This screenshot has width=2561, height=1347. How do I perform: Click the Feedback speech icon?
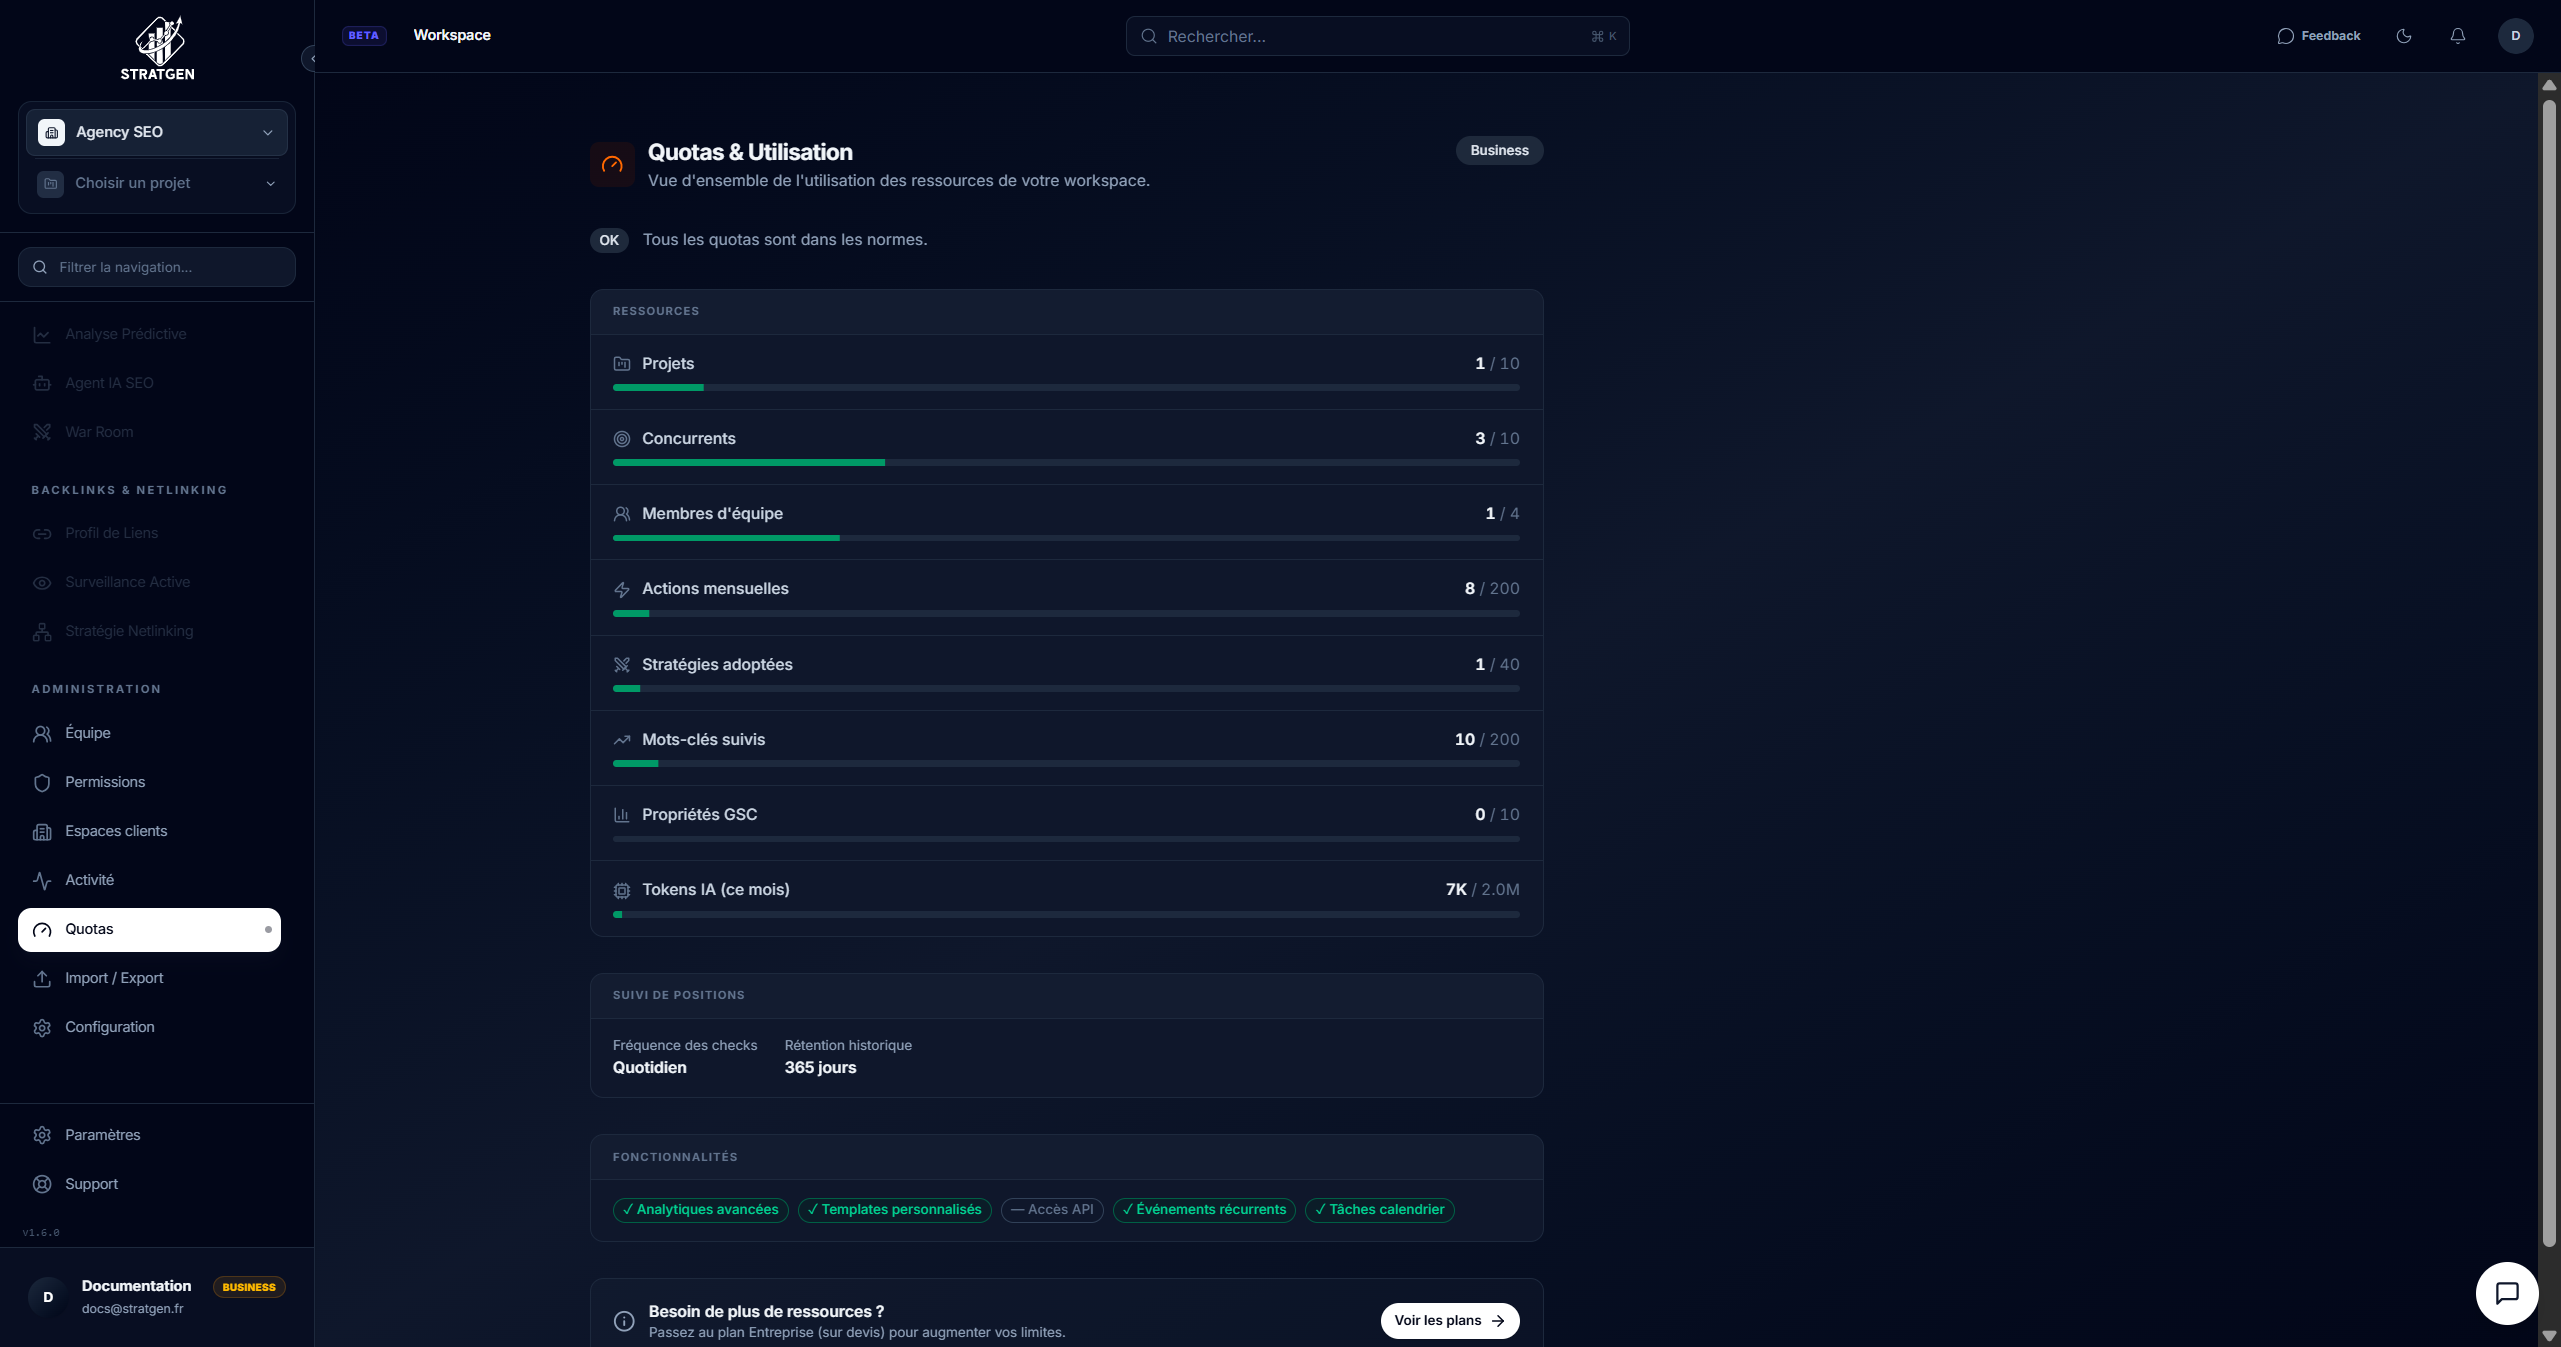pos(2285,36)
